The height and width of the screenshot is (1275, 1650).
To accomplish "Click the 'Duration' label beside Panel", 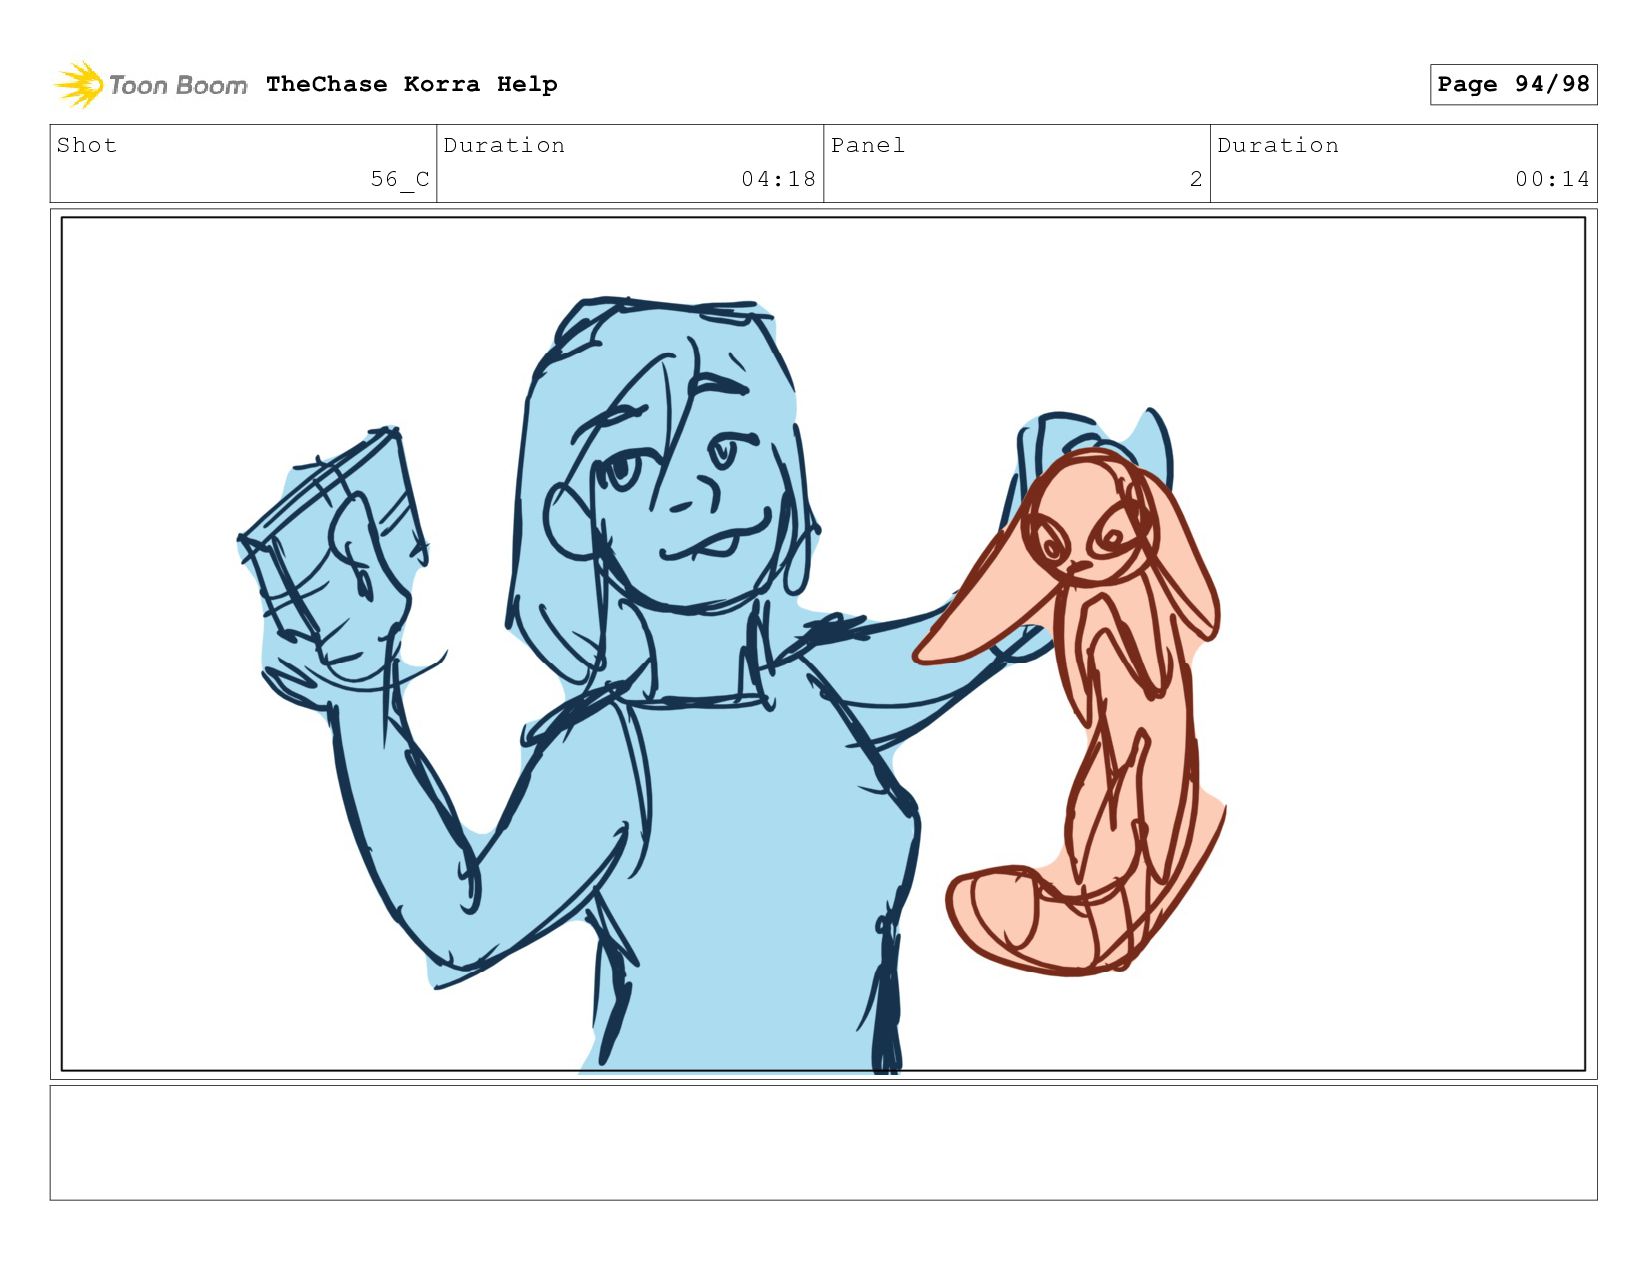I will point(1278,145).
